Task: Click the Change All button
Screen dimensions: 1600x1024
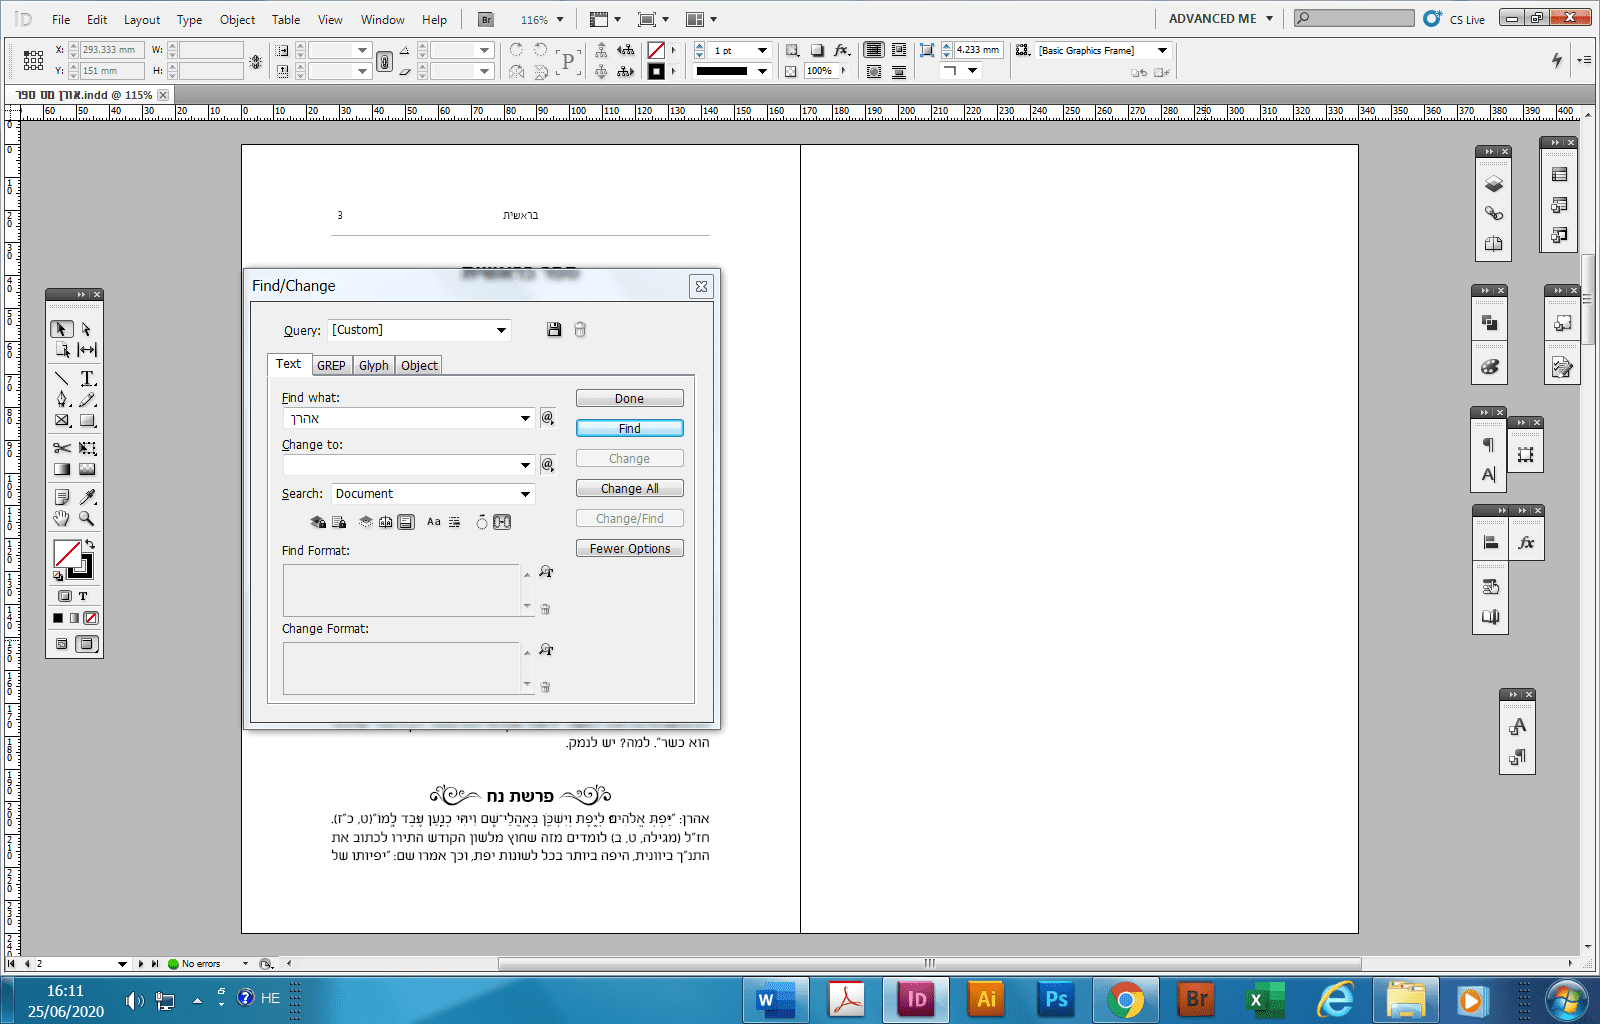Action: (630, 488)
